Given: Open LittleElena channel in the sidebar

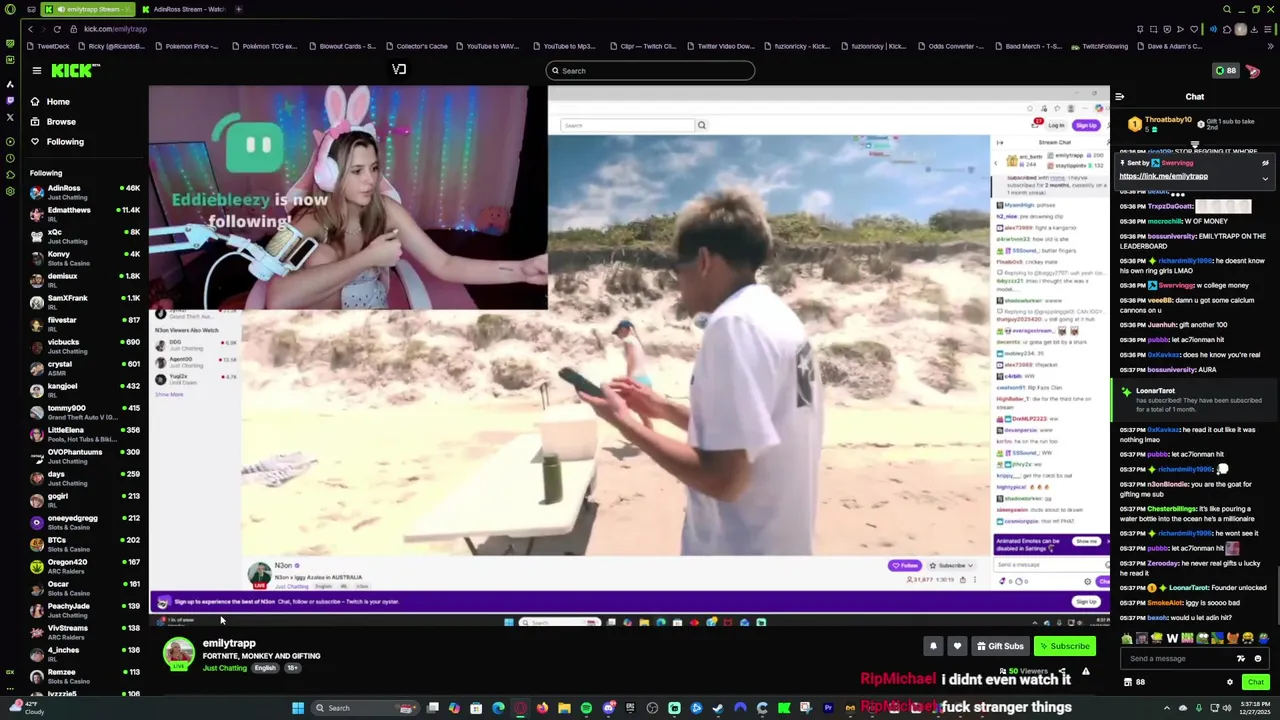Looking at the screenshot, I should [85, 435].
